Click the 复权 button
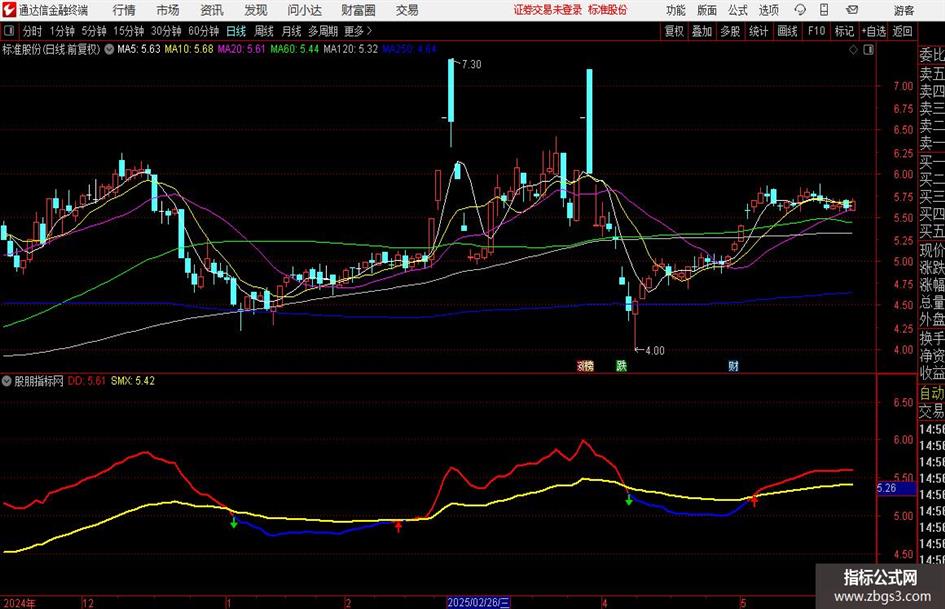This screenshot has height=609, width=945. [674, 31]
